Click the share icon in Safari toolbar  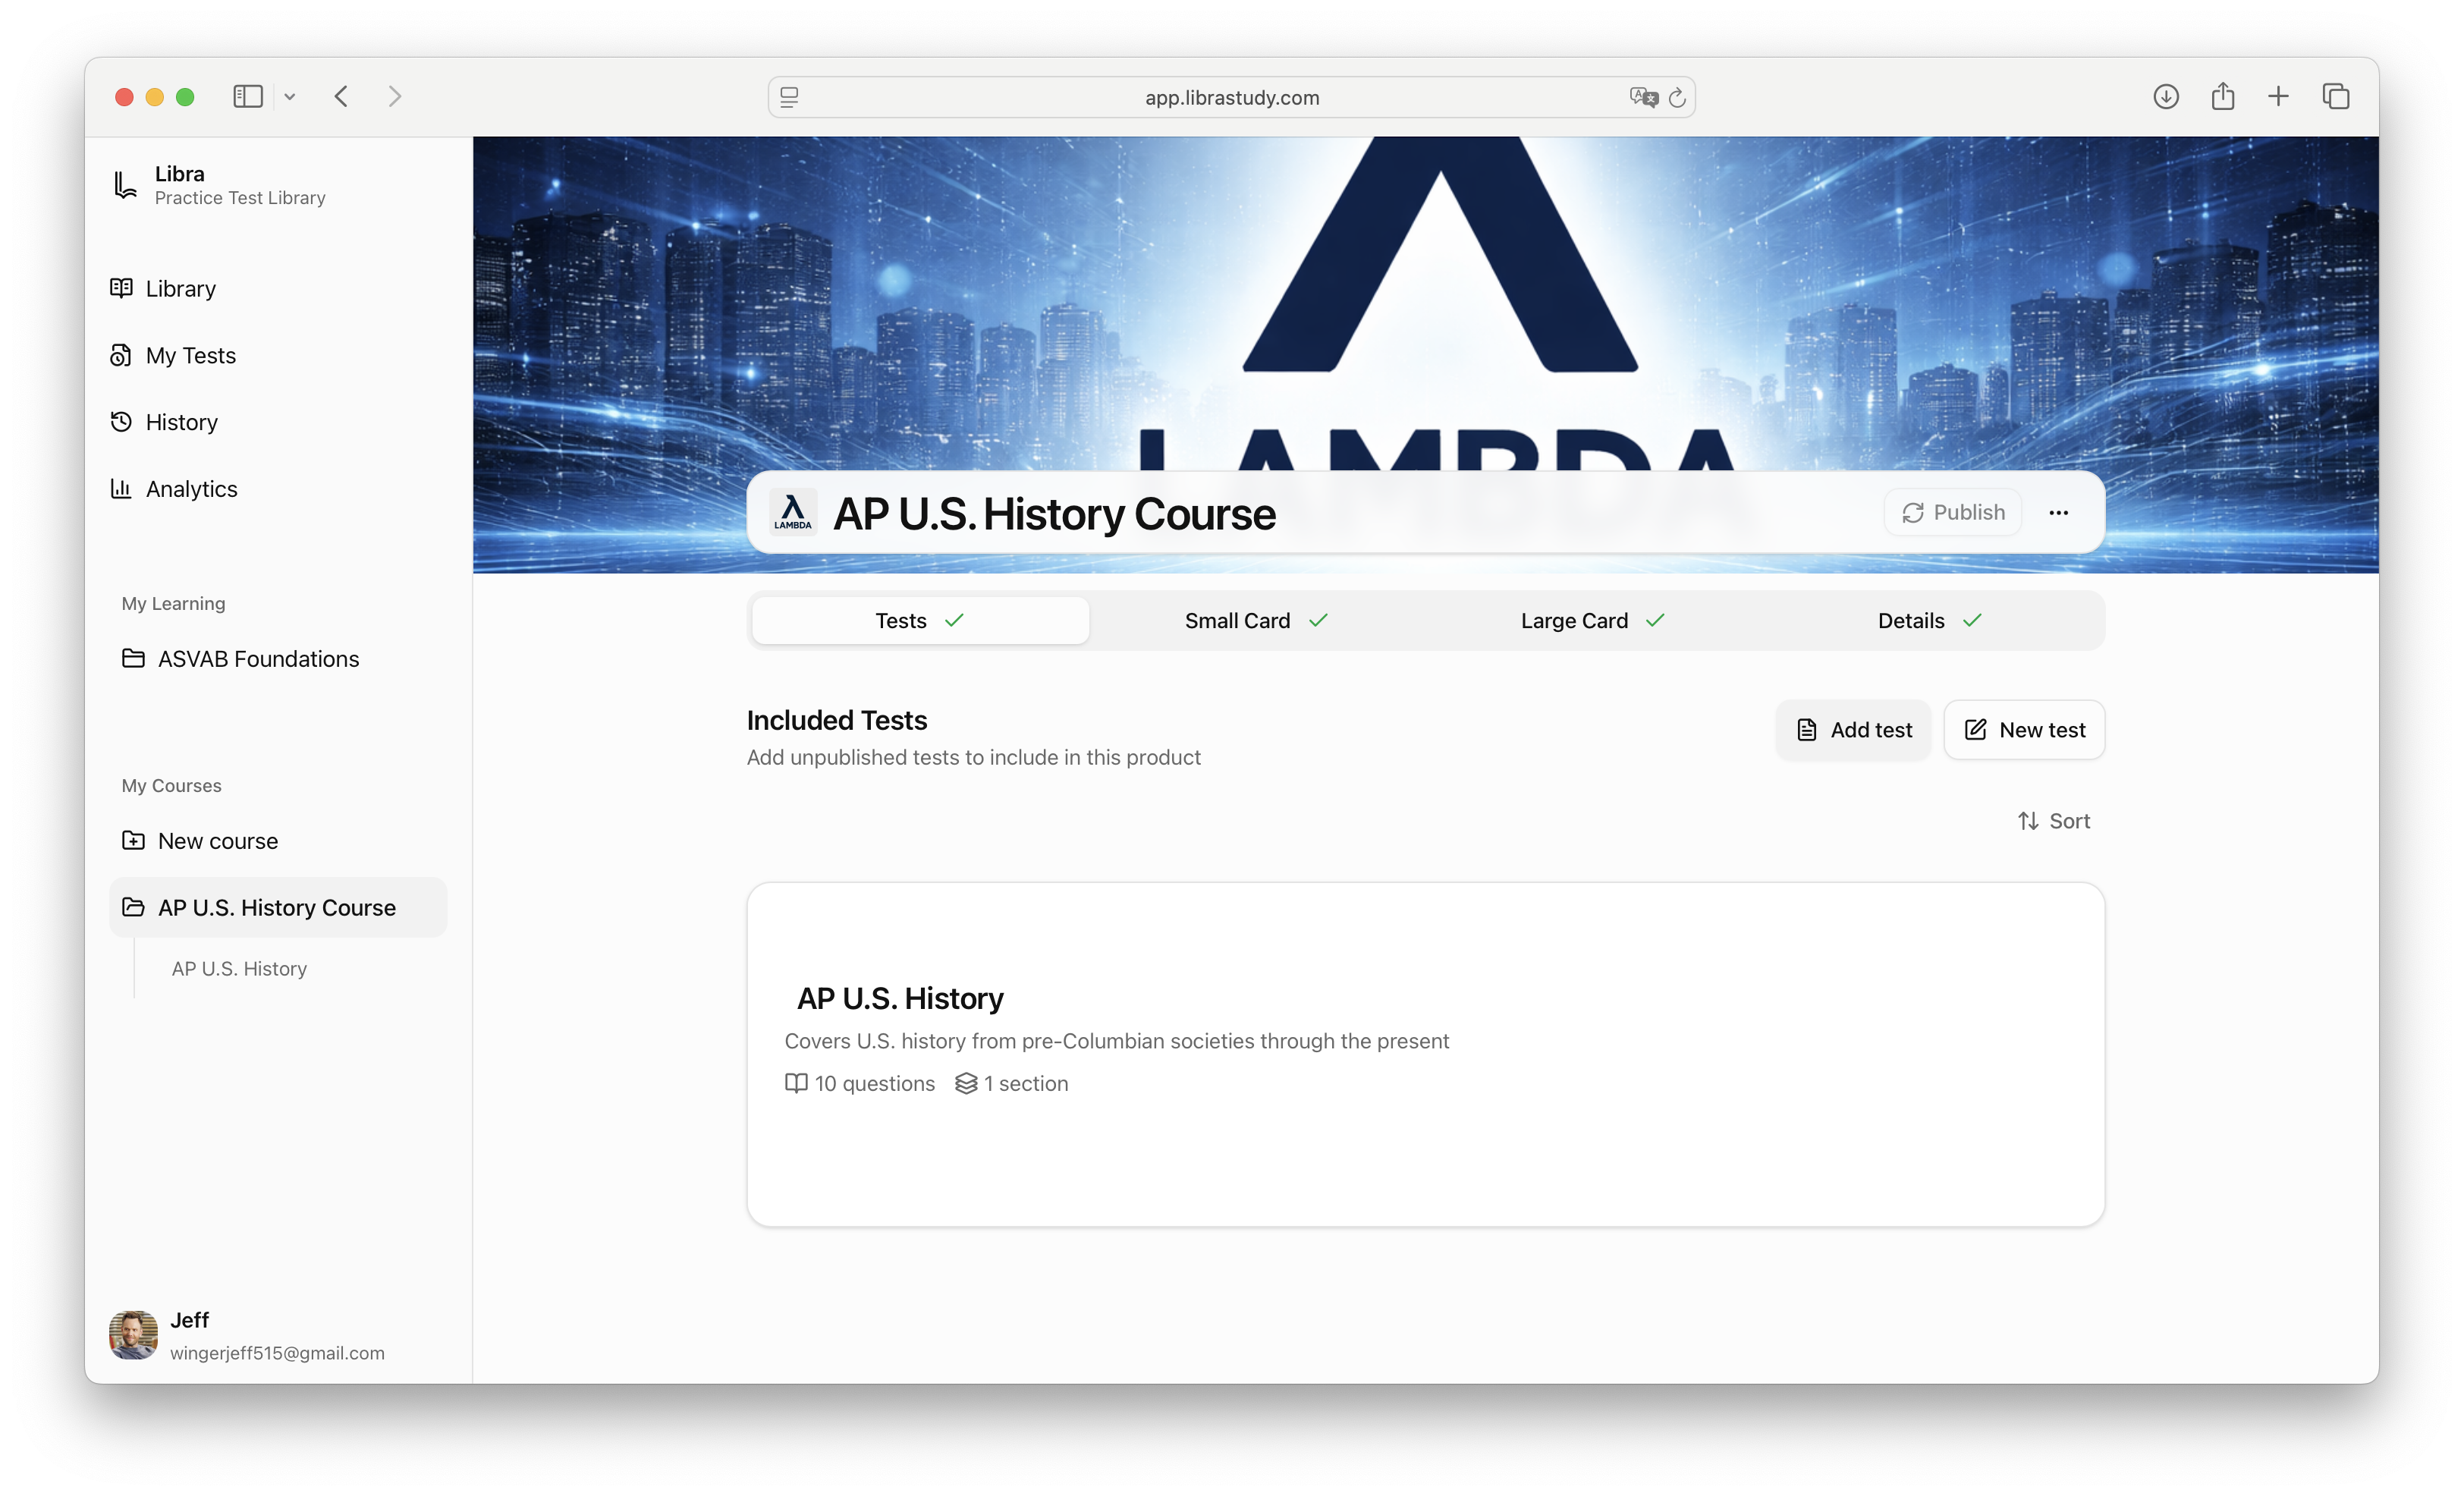tap(2222, 97)
